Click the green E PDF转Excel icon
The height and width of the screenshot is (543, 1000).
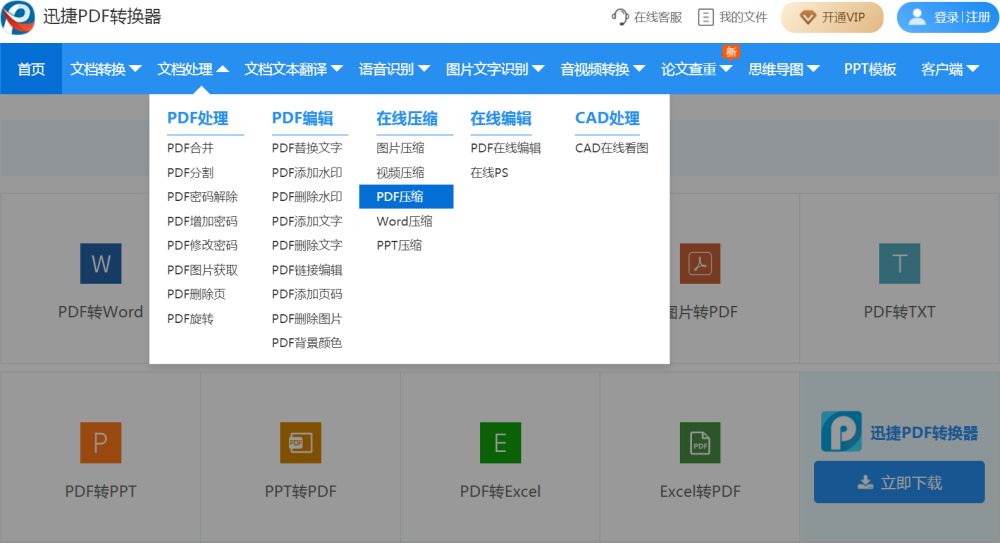click(500, 443)
